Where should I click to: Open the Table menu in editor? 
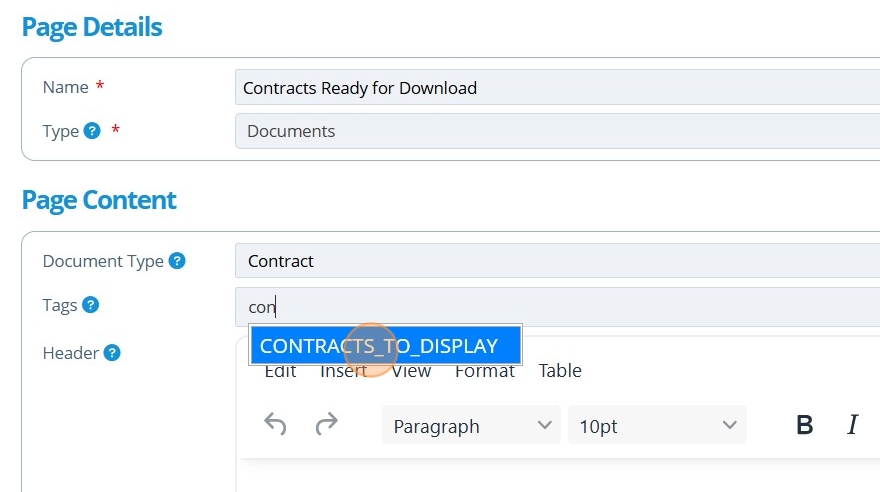pyautogui.click(x=560, y=371)
